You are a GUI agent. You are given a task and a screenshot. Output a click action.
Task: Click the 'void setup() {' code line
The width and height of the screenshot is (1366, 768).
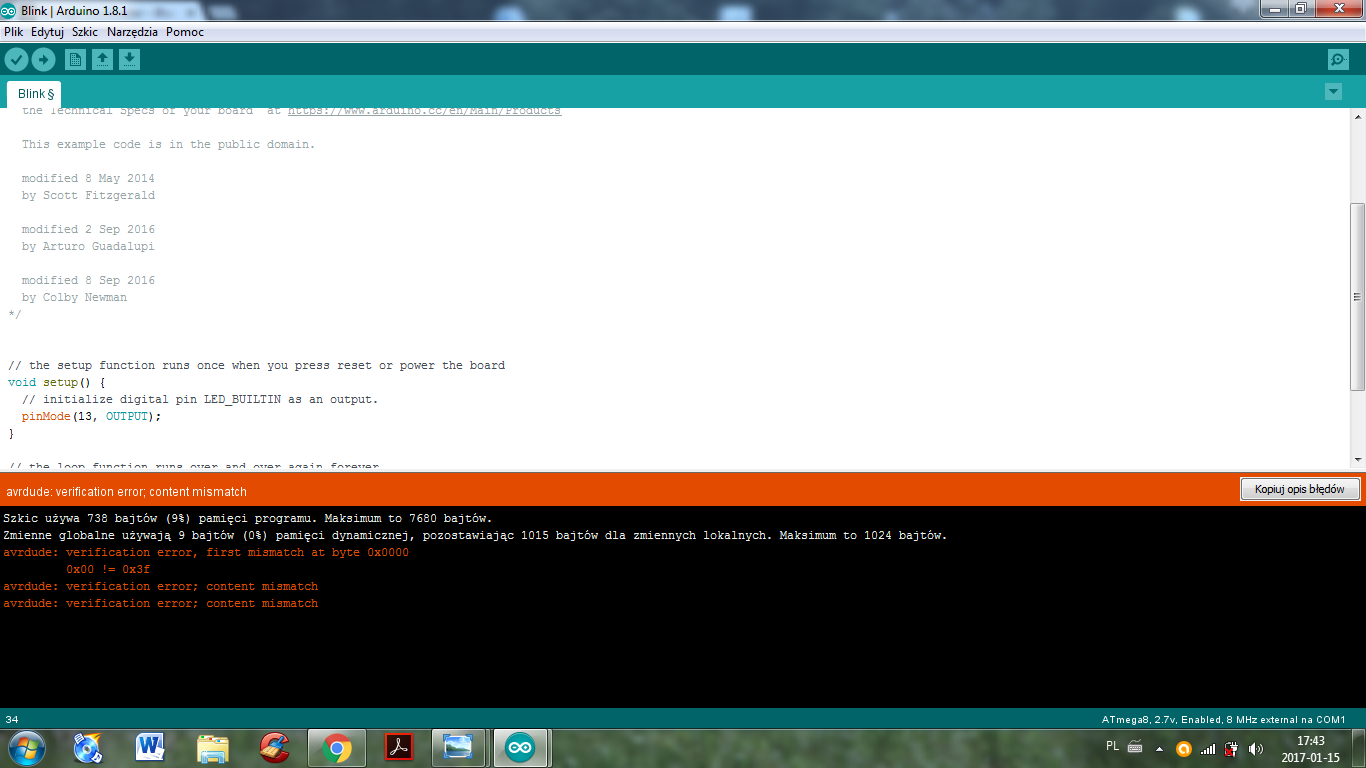point(56,382)
